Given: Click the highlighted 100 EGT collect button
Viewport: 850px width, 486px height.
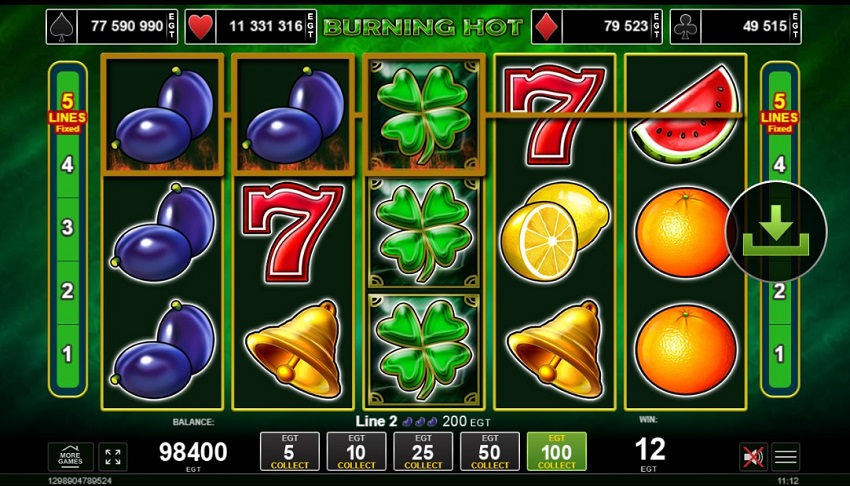Looking at the screenshot, I should [x=556, y=451].
